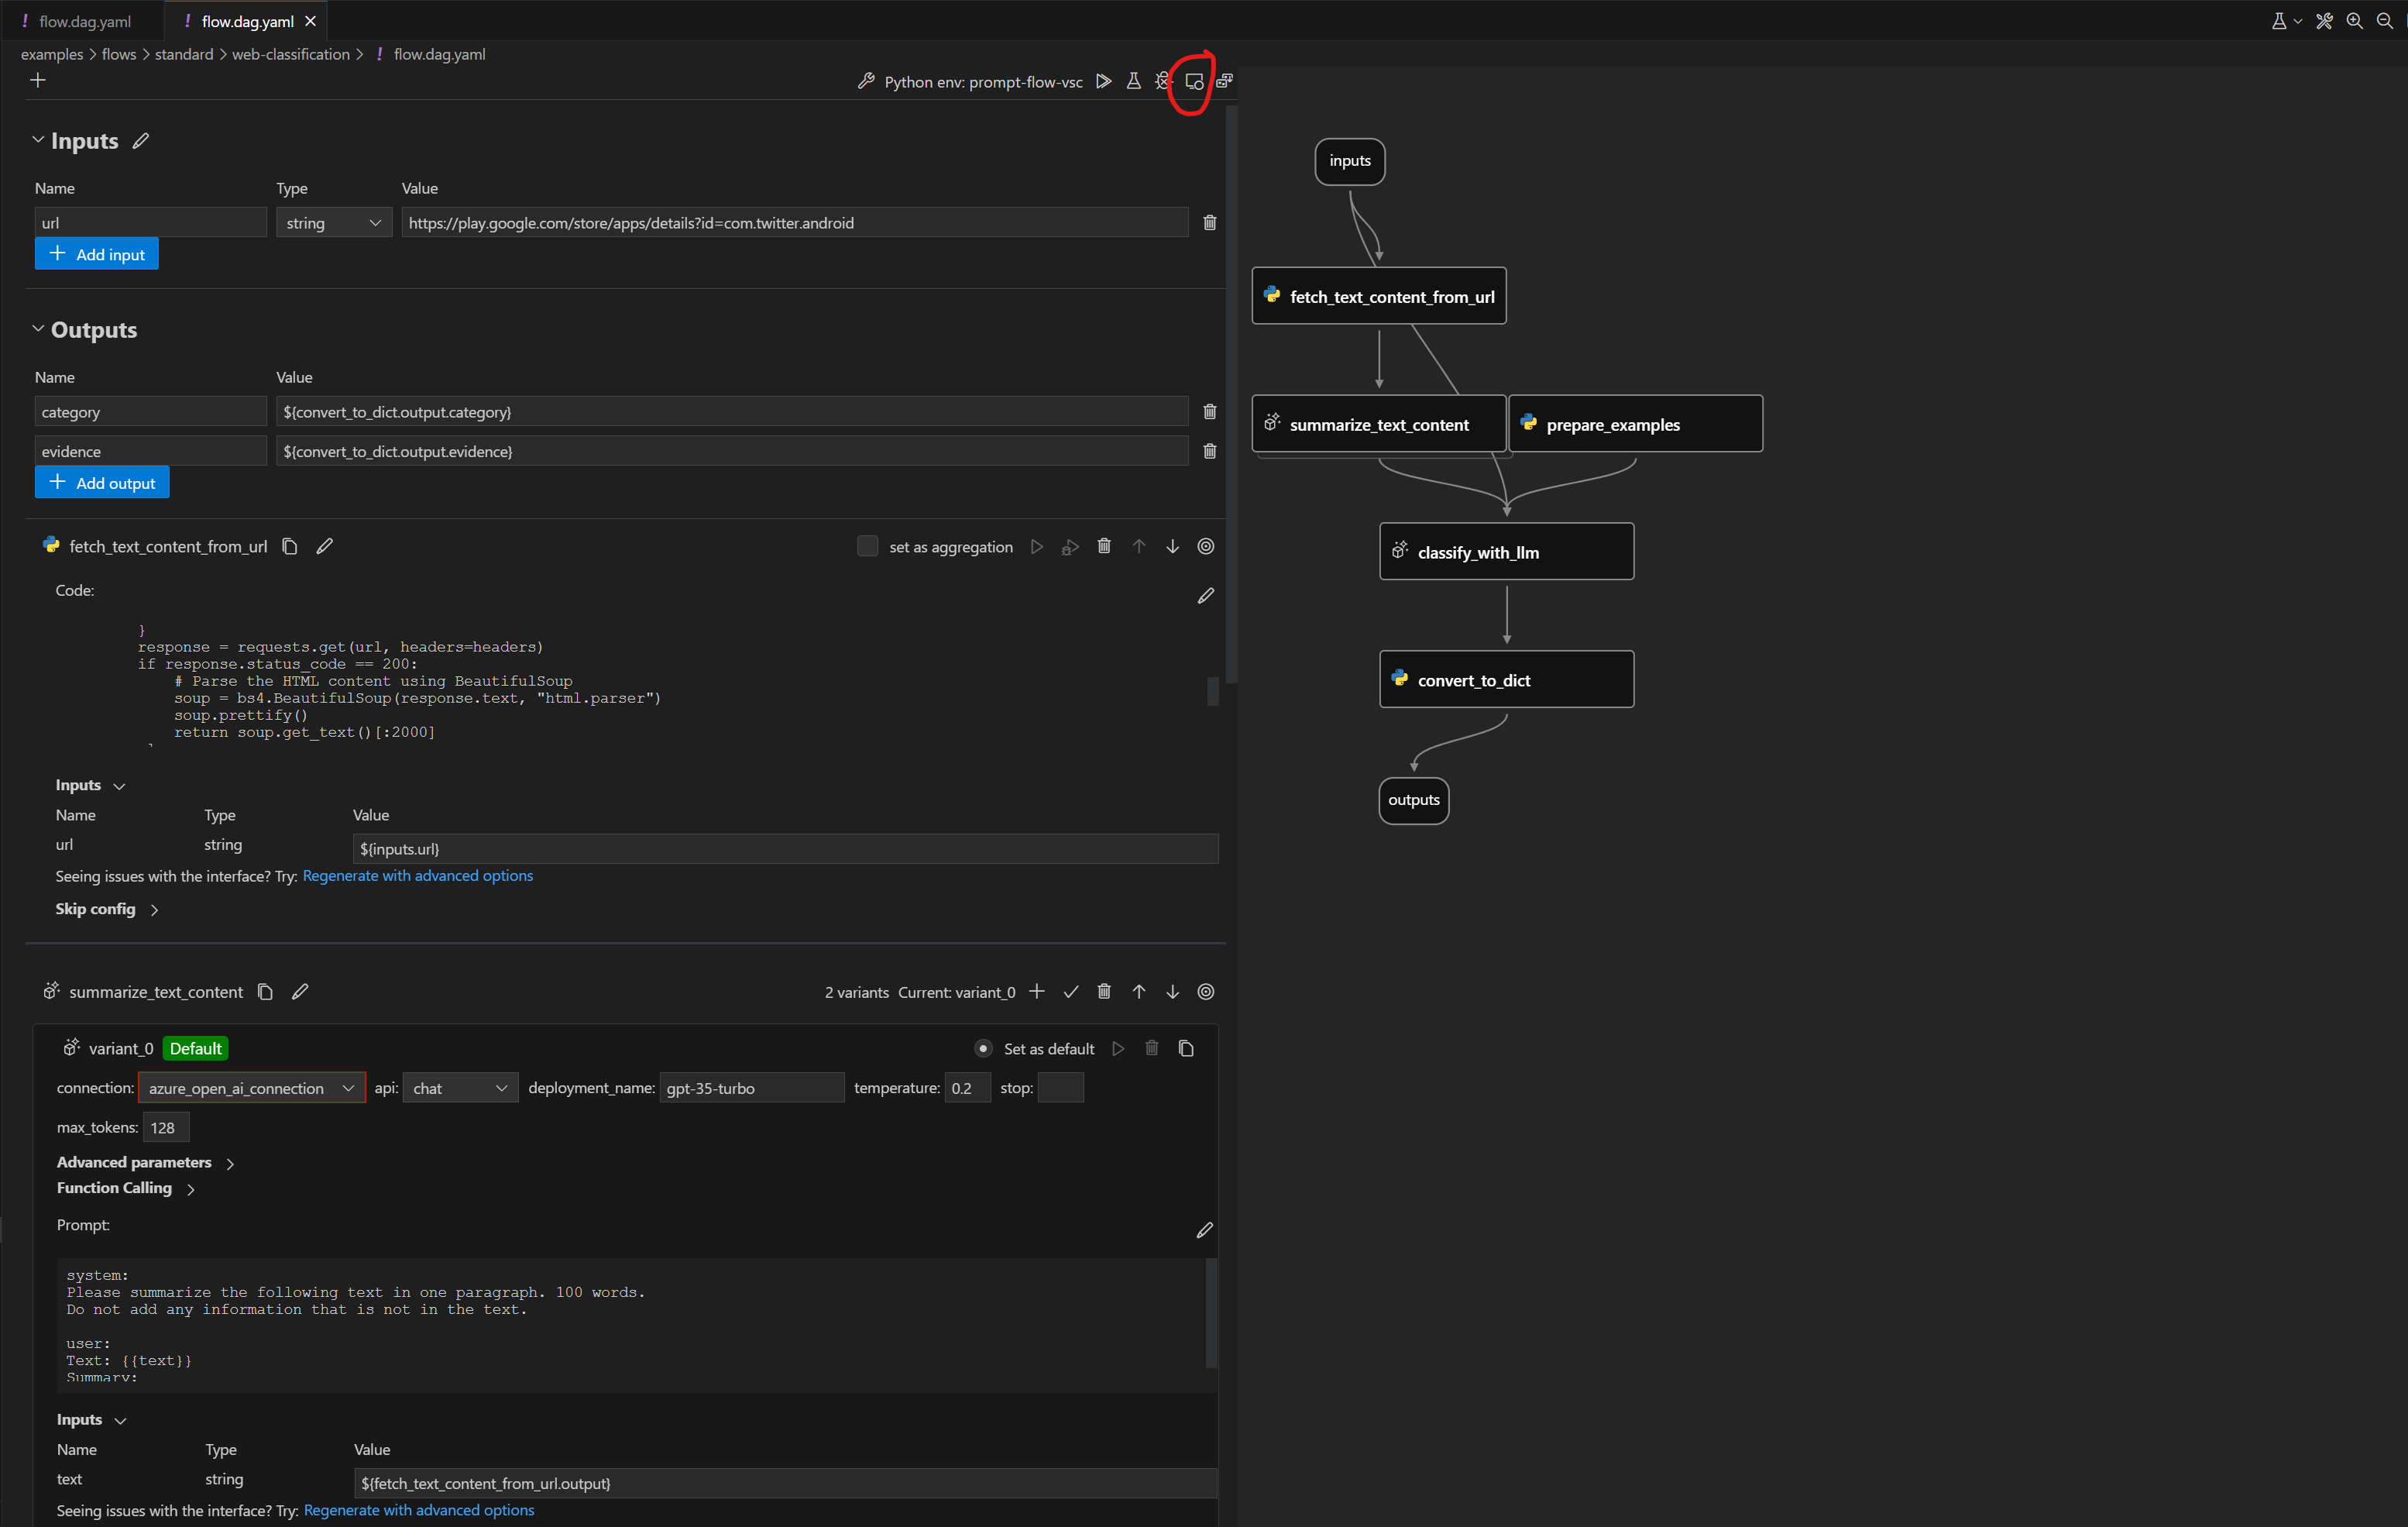Click web-classification in the breadcrumb
The image size is (2408, 1527).
[291, 54]
